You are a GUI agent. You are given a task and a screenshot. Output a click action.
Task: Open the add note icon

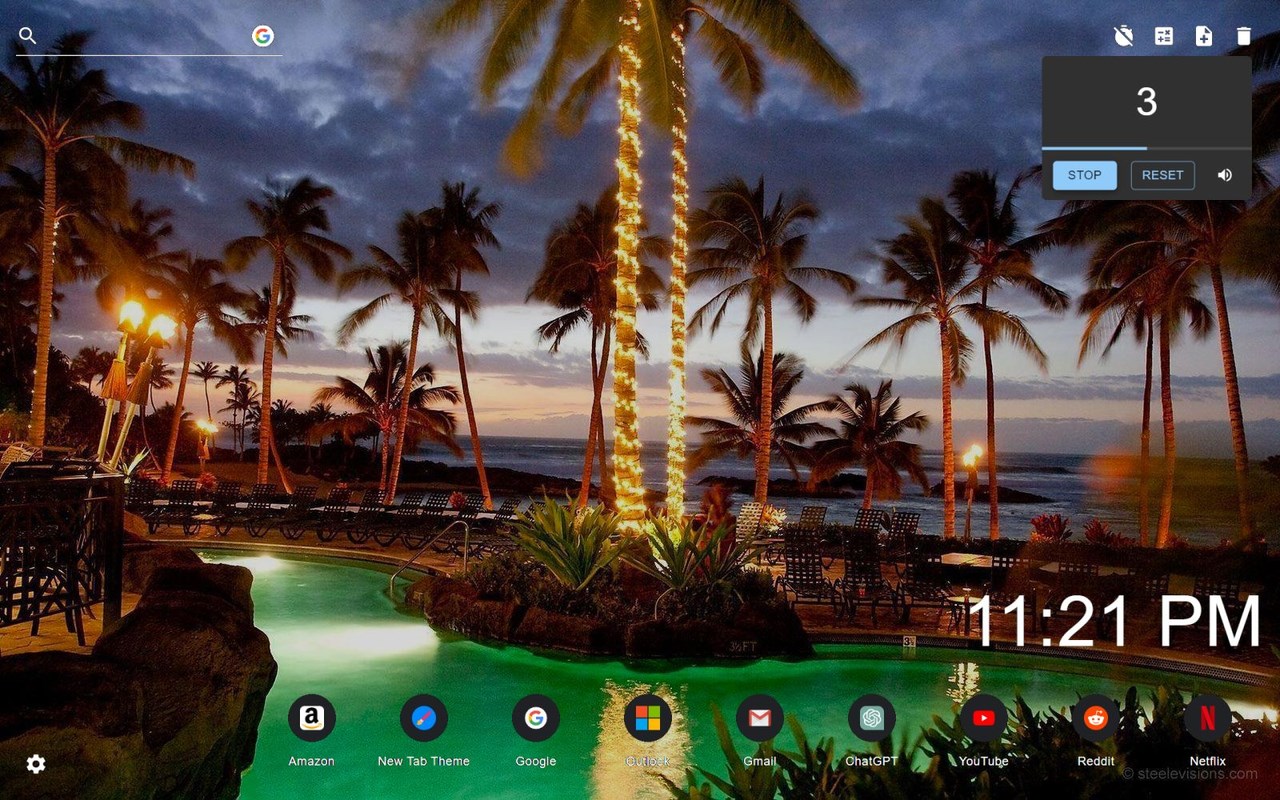(x=1204, y=36)
